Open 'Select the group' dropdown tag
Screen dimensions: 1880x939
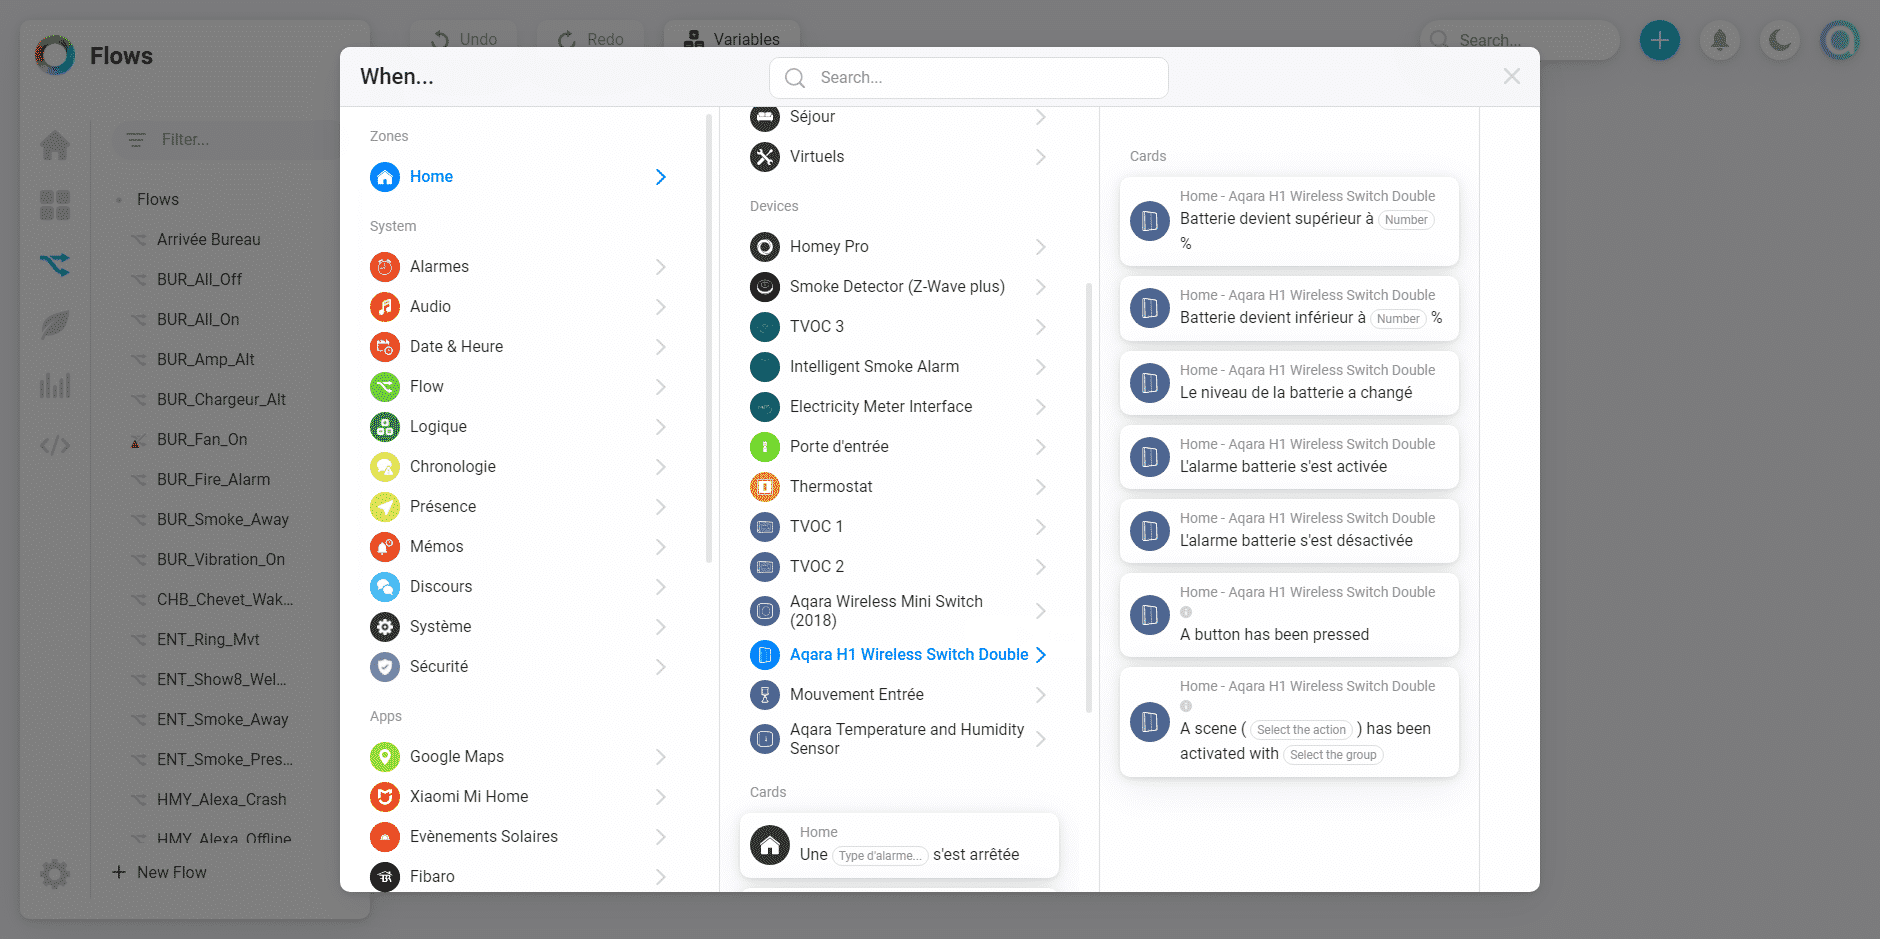coord(1333,755)
